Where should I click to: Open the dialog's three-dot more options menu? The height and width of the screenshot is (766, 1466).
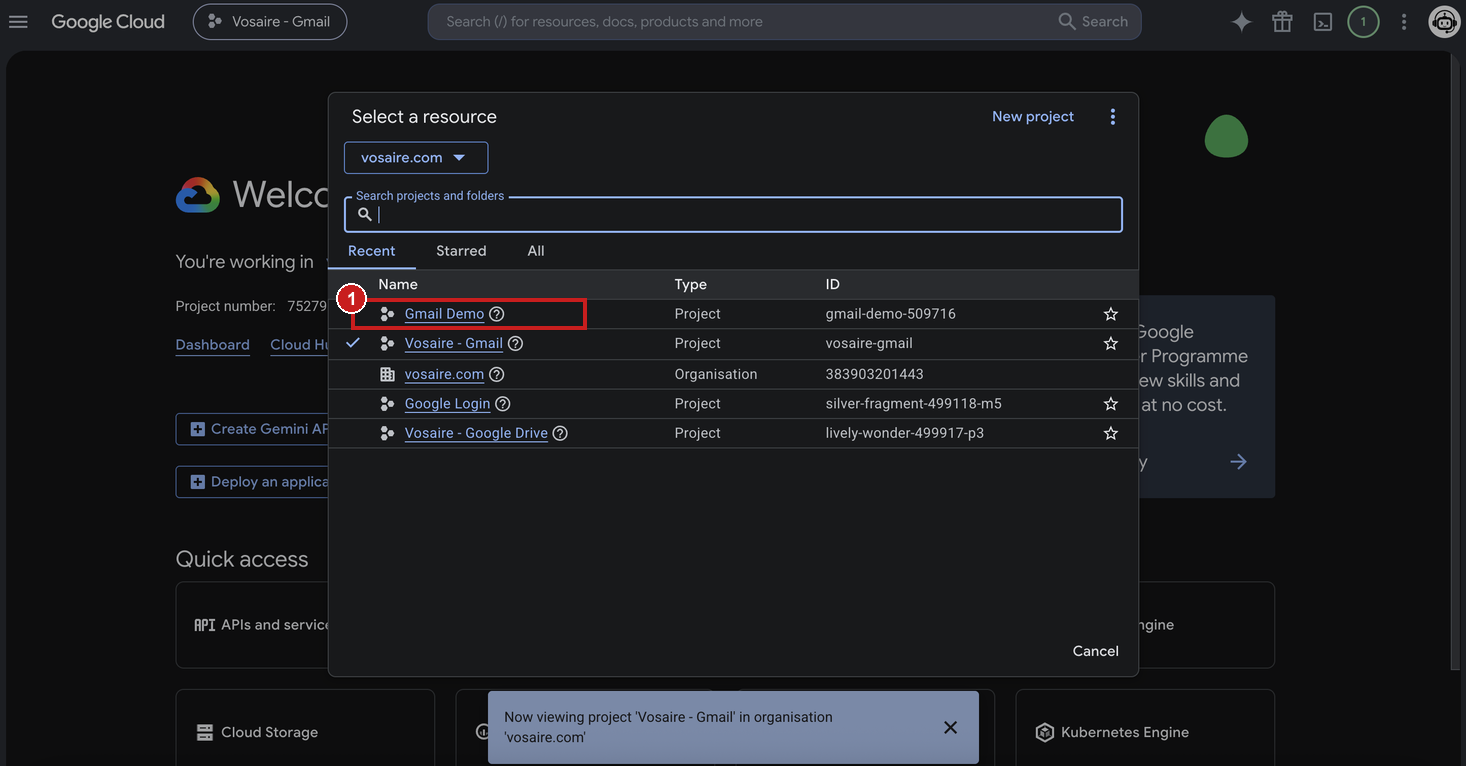(x=1112, y=117)
